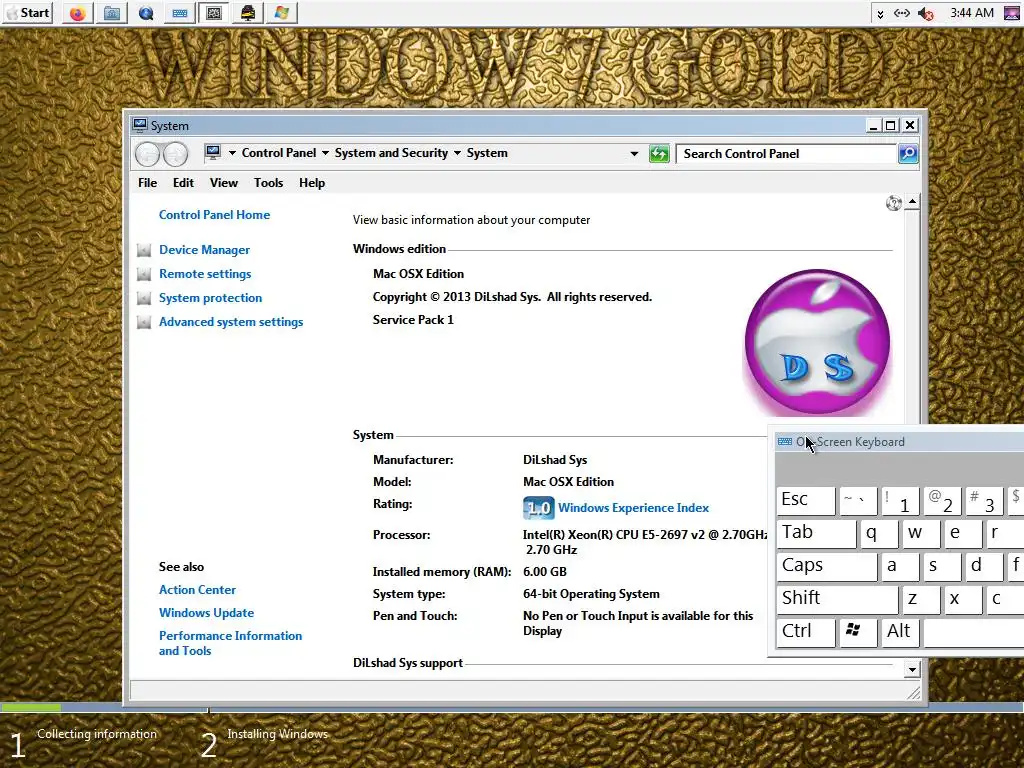Open Device Manager link
The height and width of the screenshot is (768, 1024).
204,250
